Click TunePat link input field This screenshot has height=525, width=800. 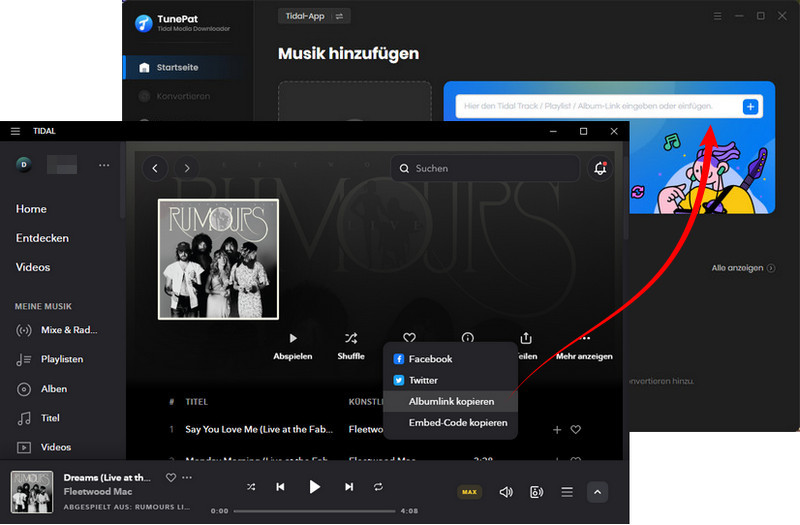click(598, 106)
